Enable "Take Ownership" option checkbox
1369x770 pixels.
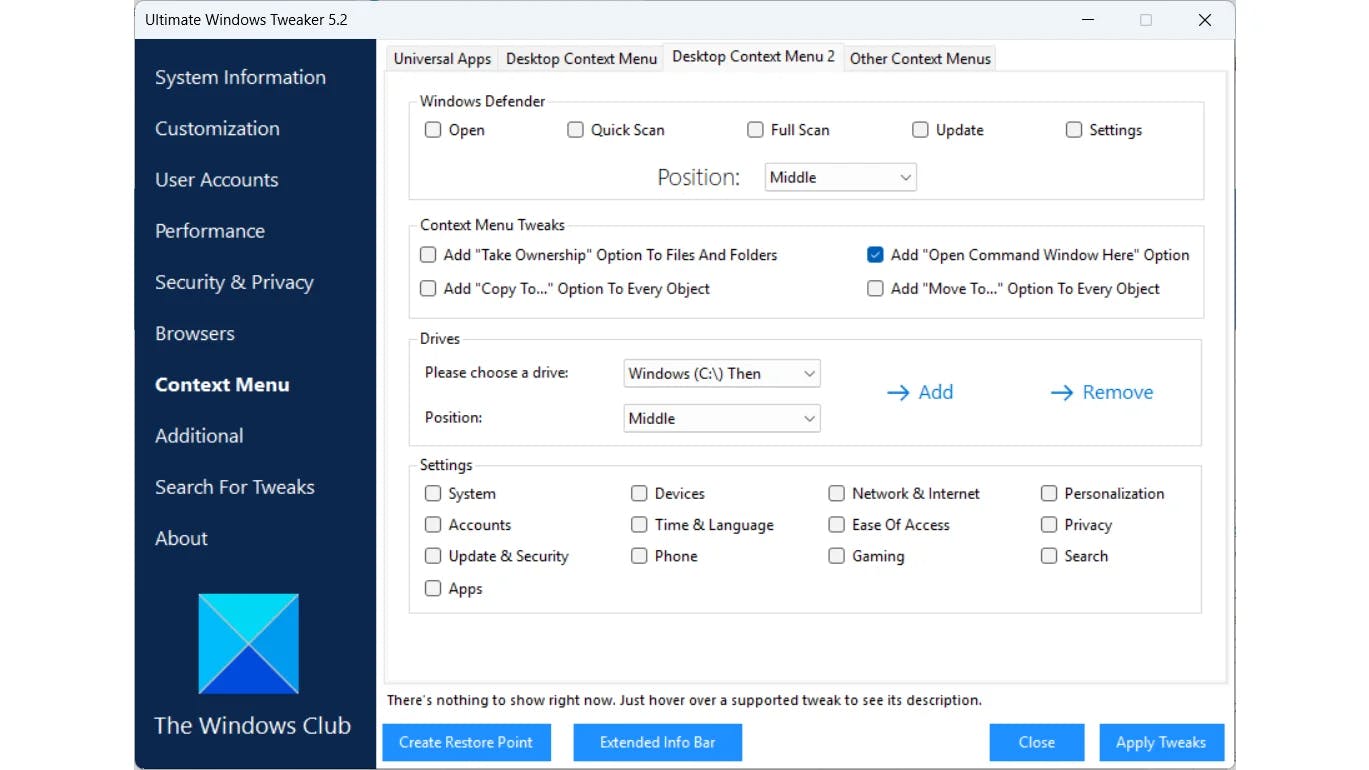tap(428, 255)
